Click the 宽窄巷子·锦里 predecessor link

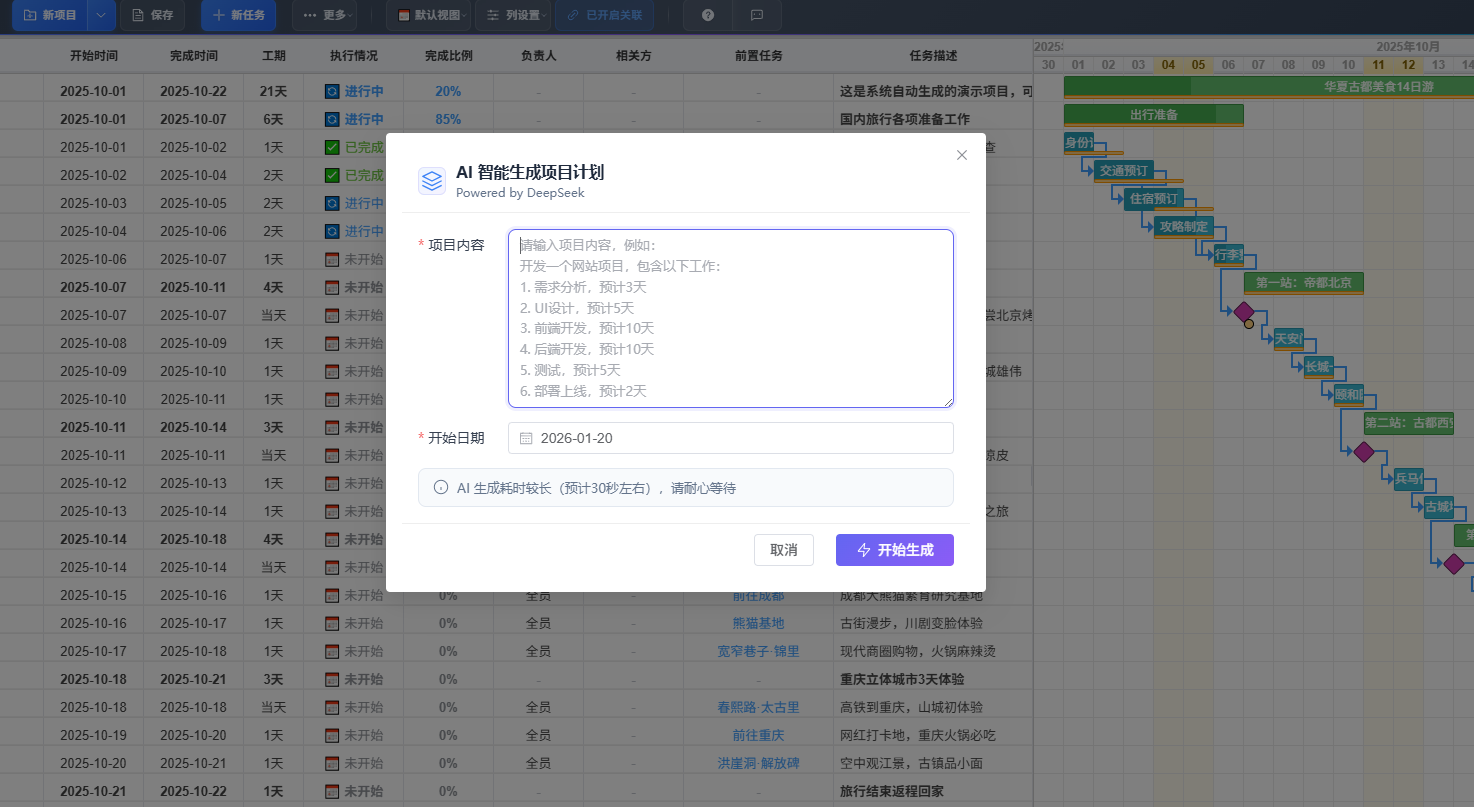coord(759,651)
